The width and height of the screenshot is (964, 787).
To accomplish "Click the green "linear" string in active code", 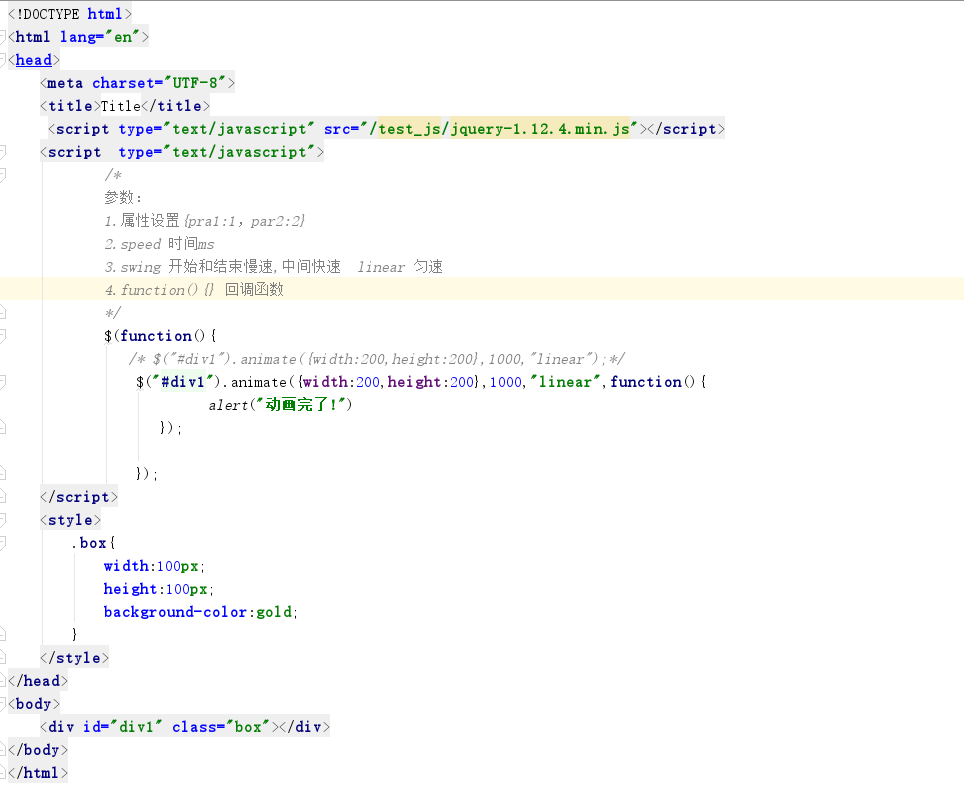I will tap(566, 382).
